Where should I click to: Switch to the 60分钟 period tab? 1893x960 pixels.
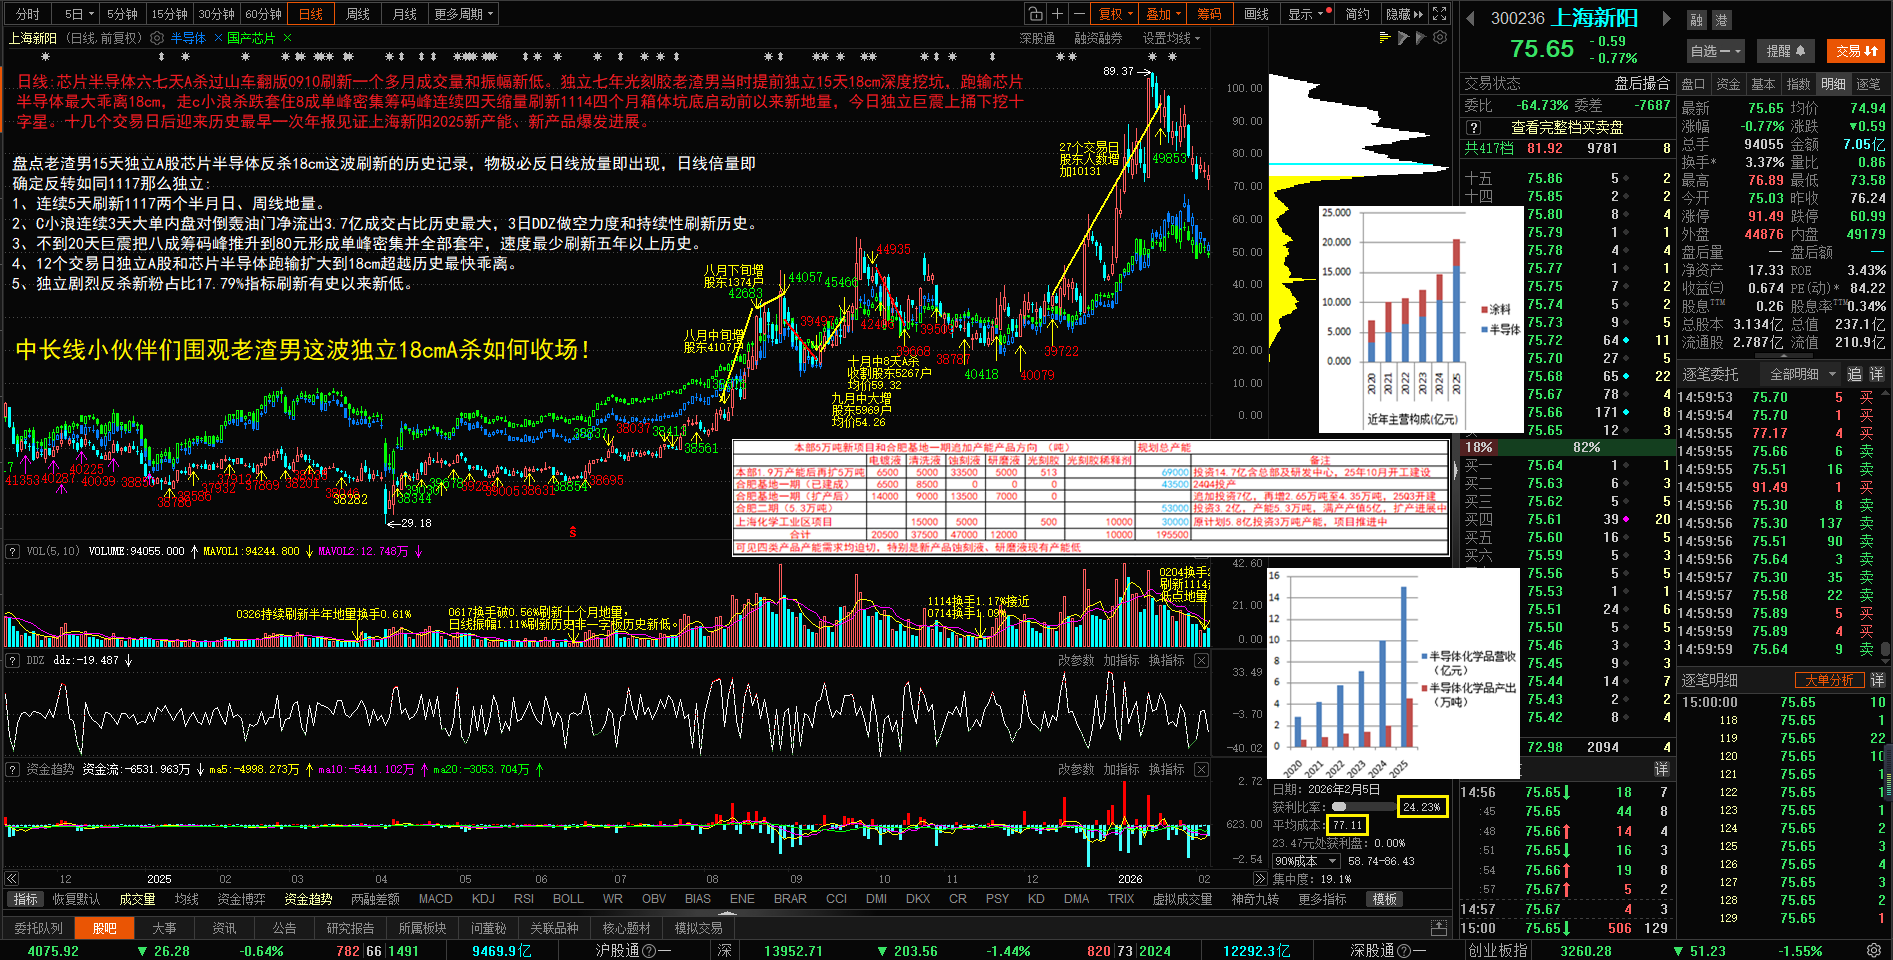[263, 14]
